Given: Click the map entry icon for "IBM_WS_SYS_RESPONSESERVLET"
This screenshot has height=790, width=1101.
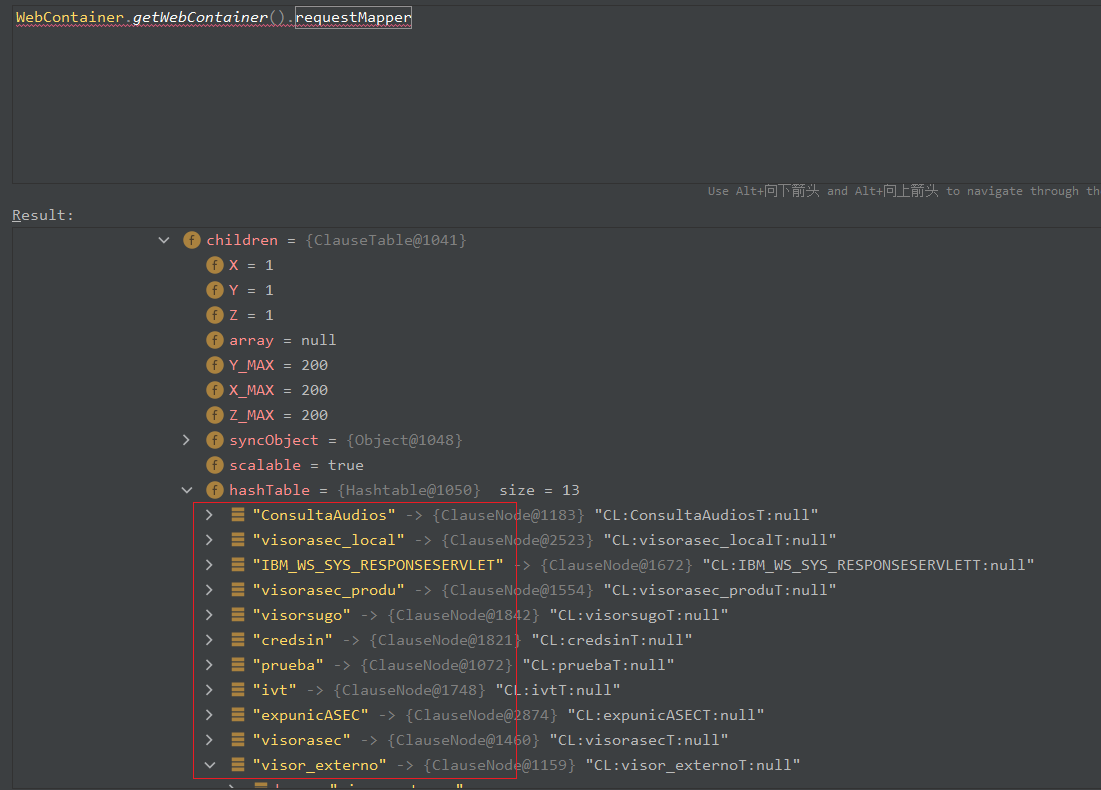Looking at the screenshot, I should coord(238,565).
